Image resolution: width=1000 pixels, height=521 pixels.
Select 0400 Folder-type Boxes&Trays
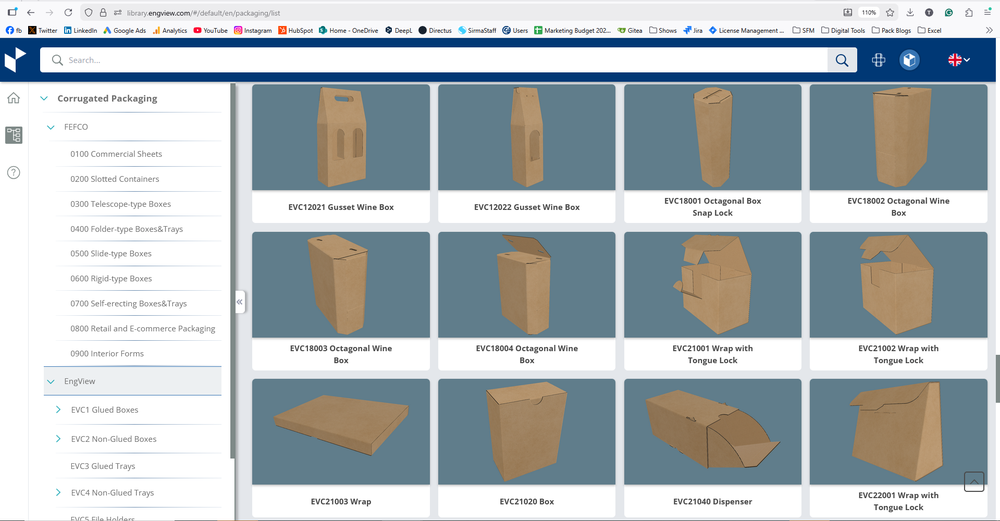[126, 229]
